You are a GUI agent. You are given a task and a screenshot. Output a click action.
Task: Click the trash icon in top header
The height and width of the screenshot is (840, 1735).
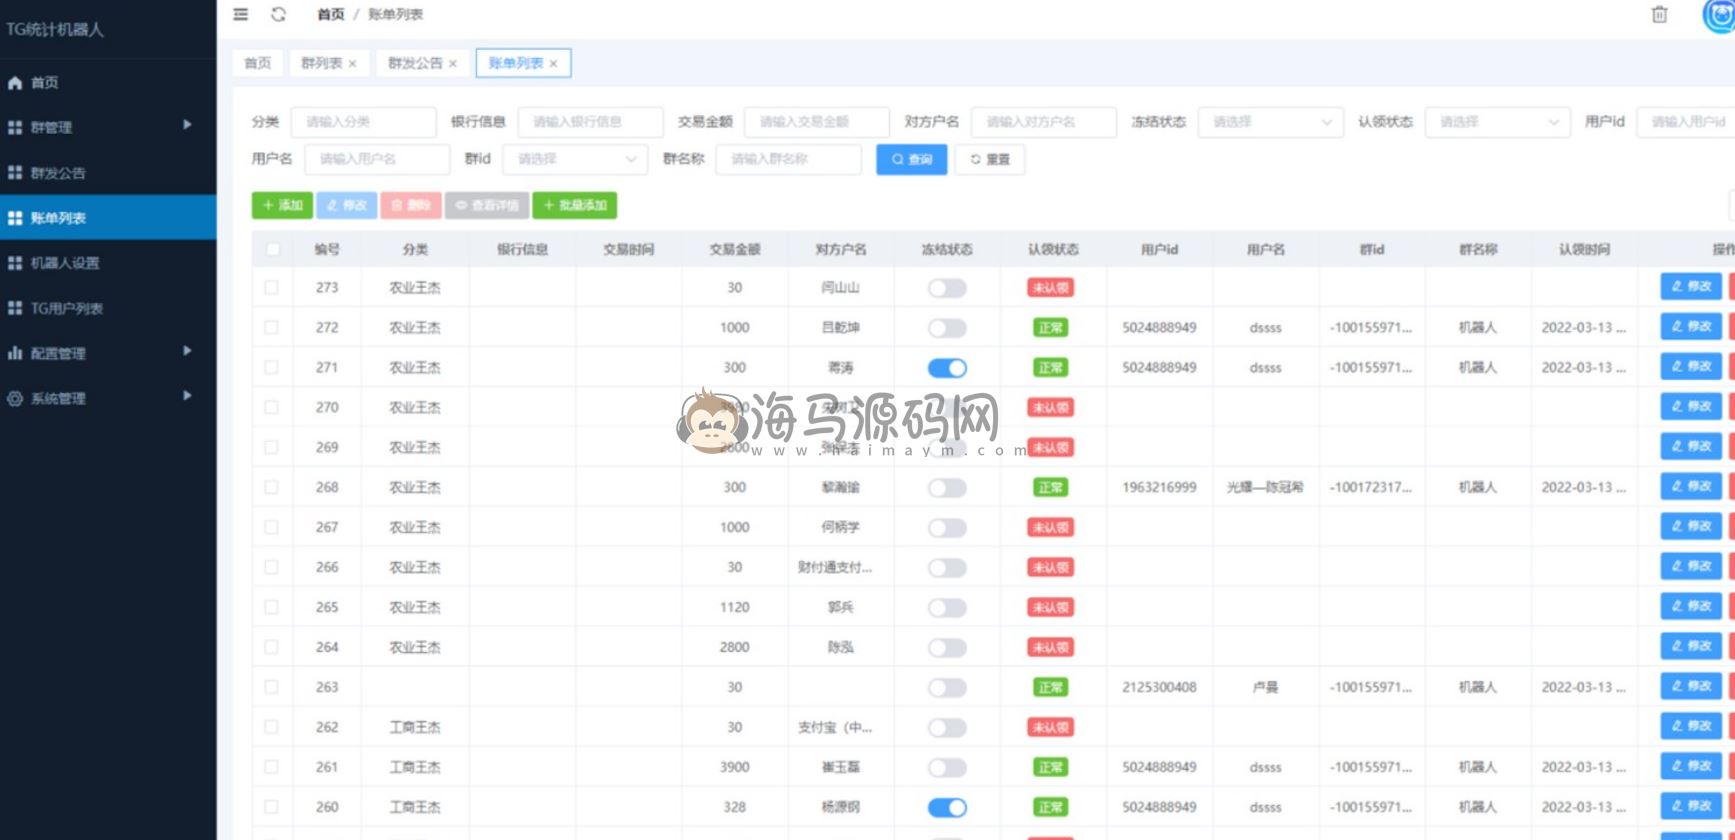[x=1659, y=14]
